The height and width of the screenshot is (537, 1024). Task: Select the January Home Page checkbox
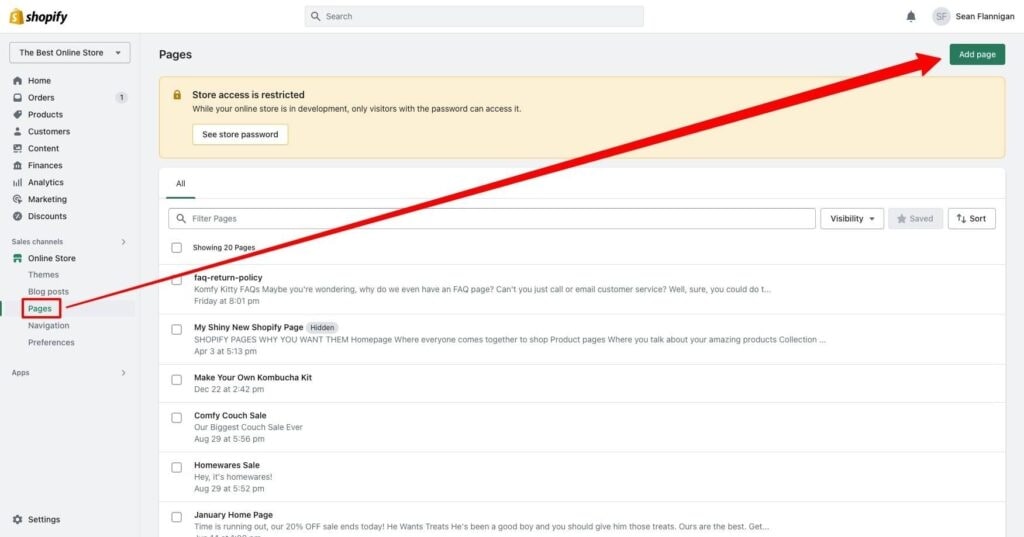pos(176,517)
